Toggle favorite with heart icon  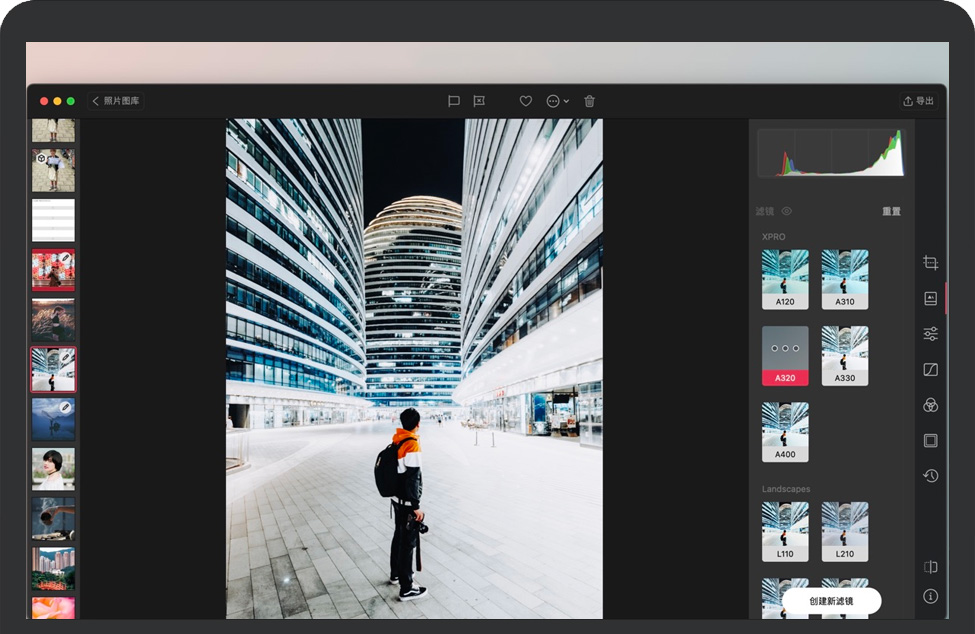[525, 101]
